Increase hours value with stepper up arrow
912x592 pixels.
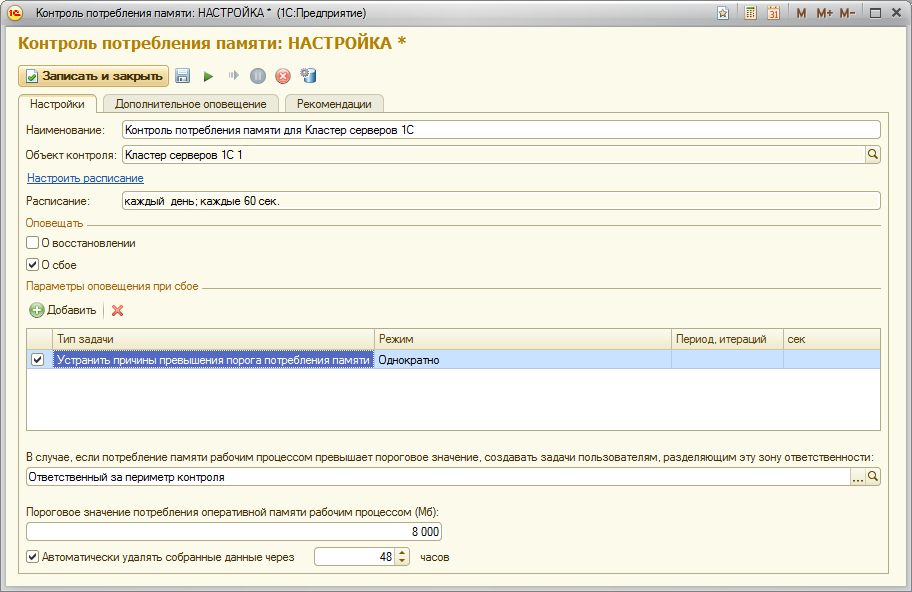[403, 552]
